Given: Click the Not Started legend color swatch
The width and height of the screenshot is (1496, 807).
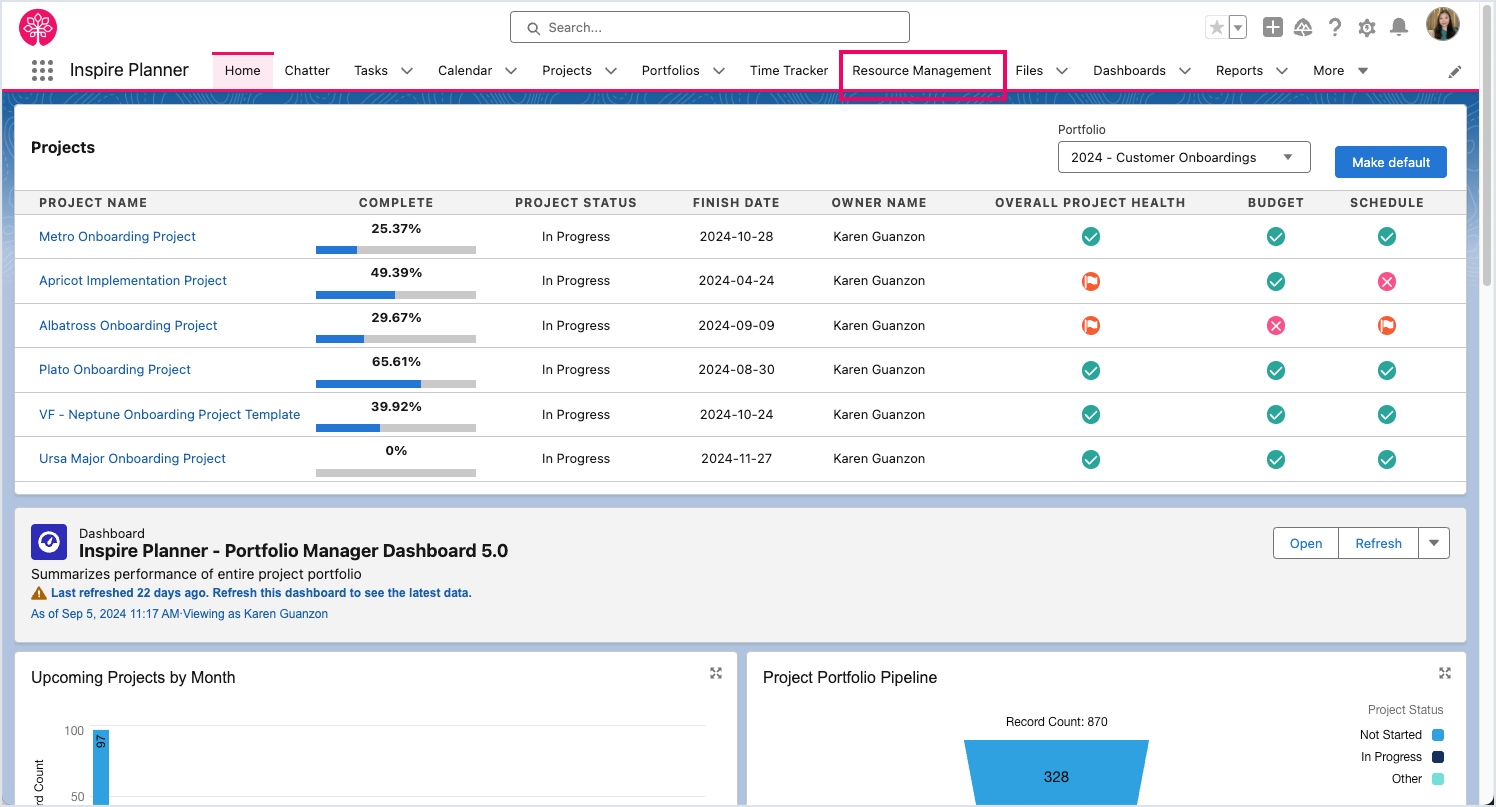Looking at the screenshot, I should tap(1438, 735).
